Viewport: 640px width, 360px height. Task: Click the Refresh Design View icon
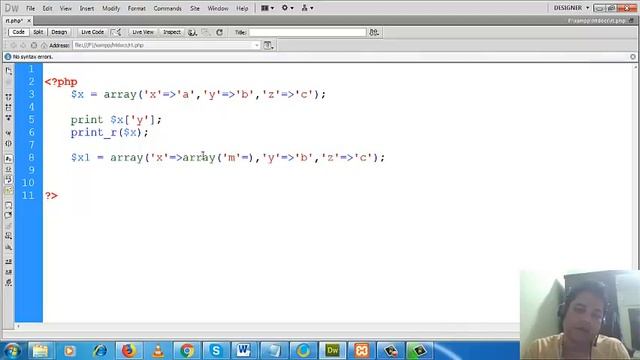pos(219,32)
